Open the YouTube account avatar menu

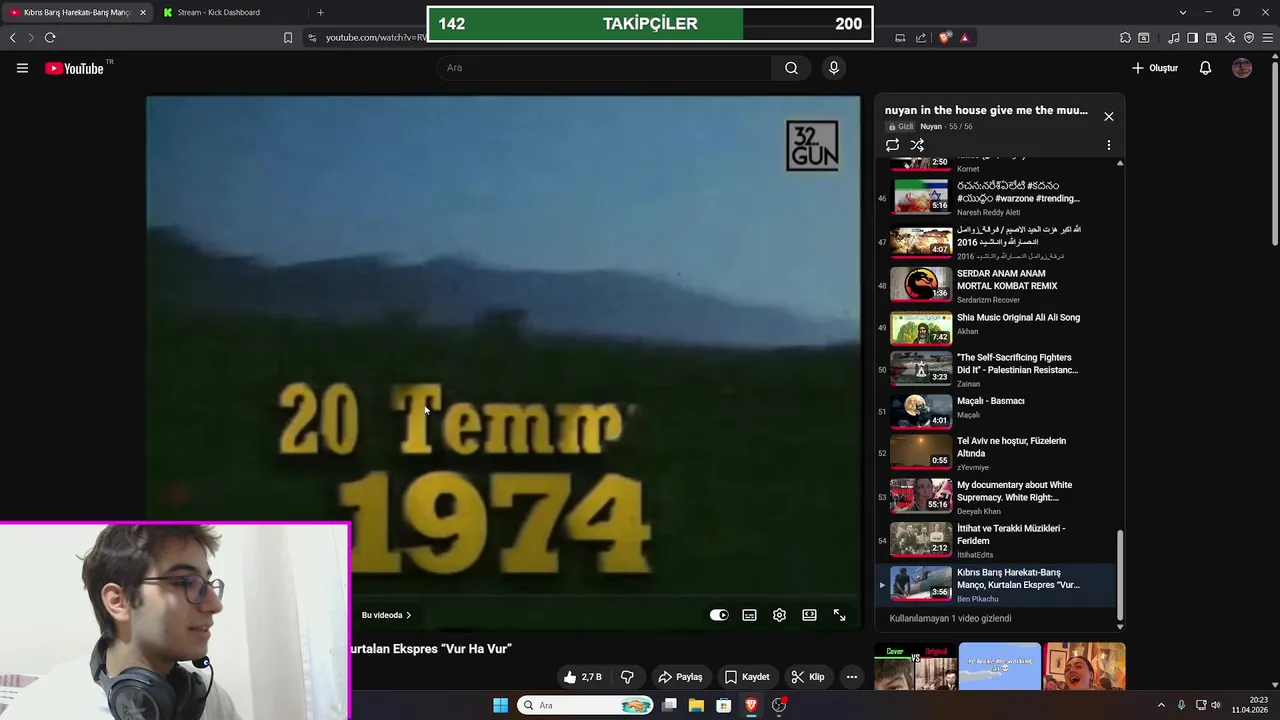1242,68
